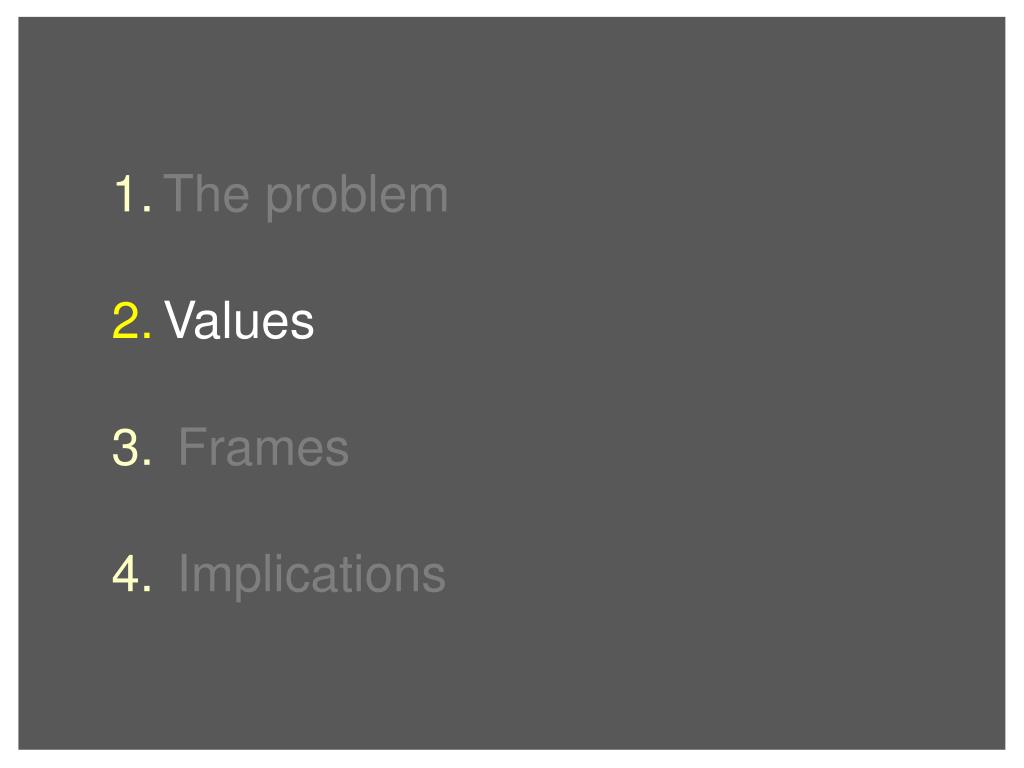Click the gray space between Frames and Implications
The height and width of the screenshot is (768, 1024).
point(261,511)
